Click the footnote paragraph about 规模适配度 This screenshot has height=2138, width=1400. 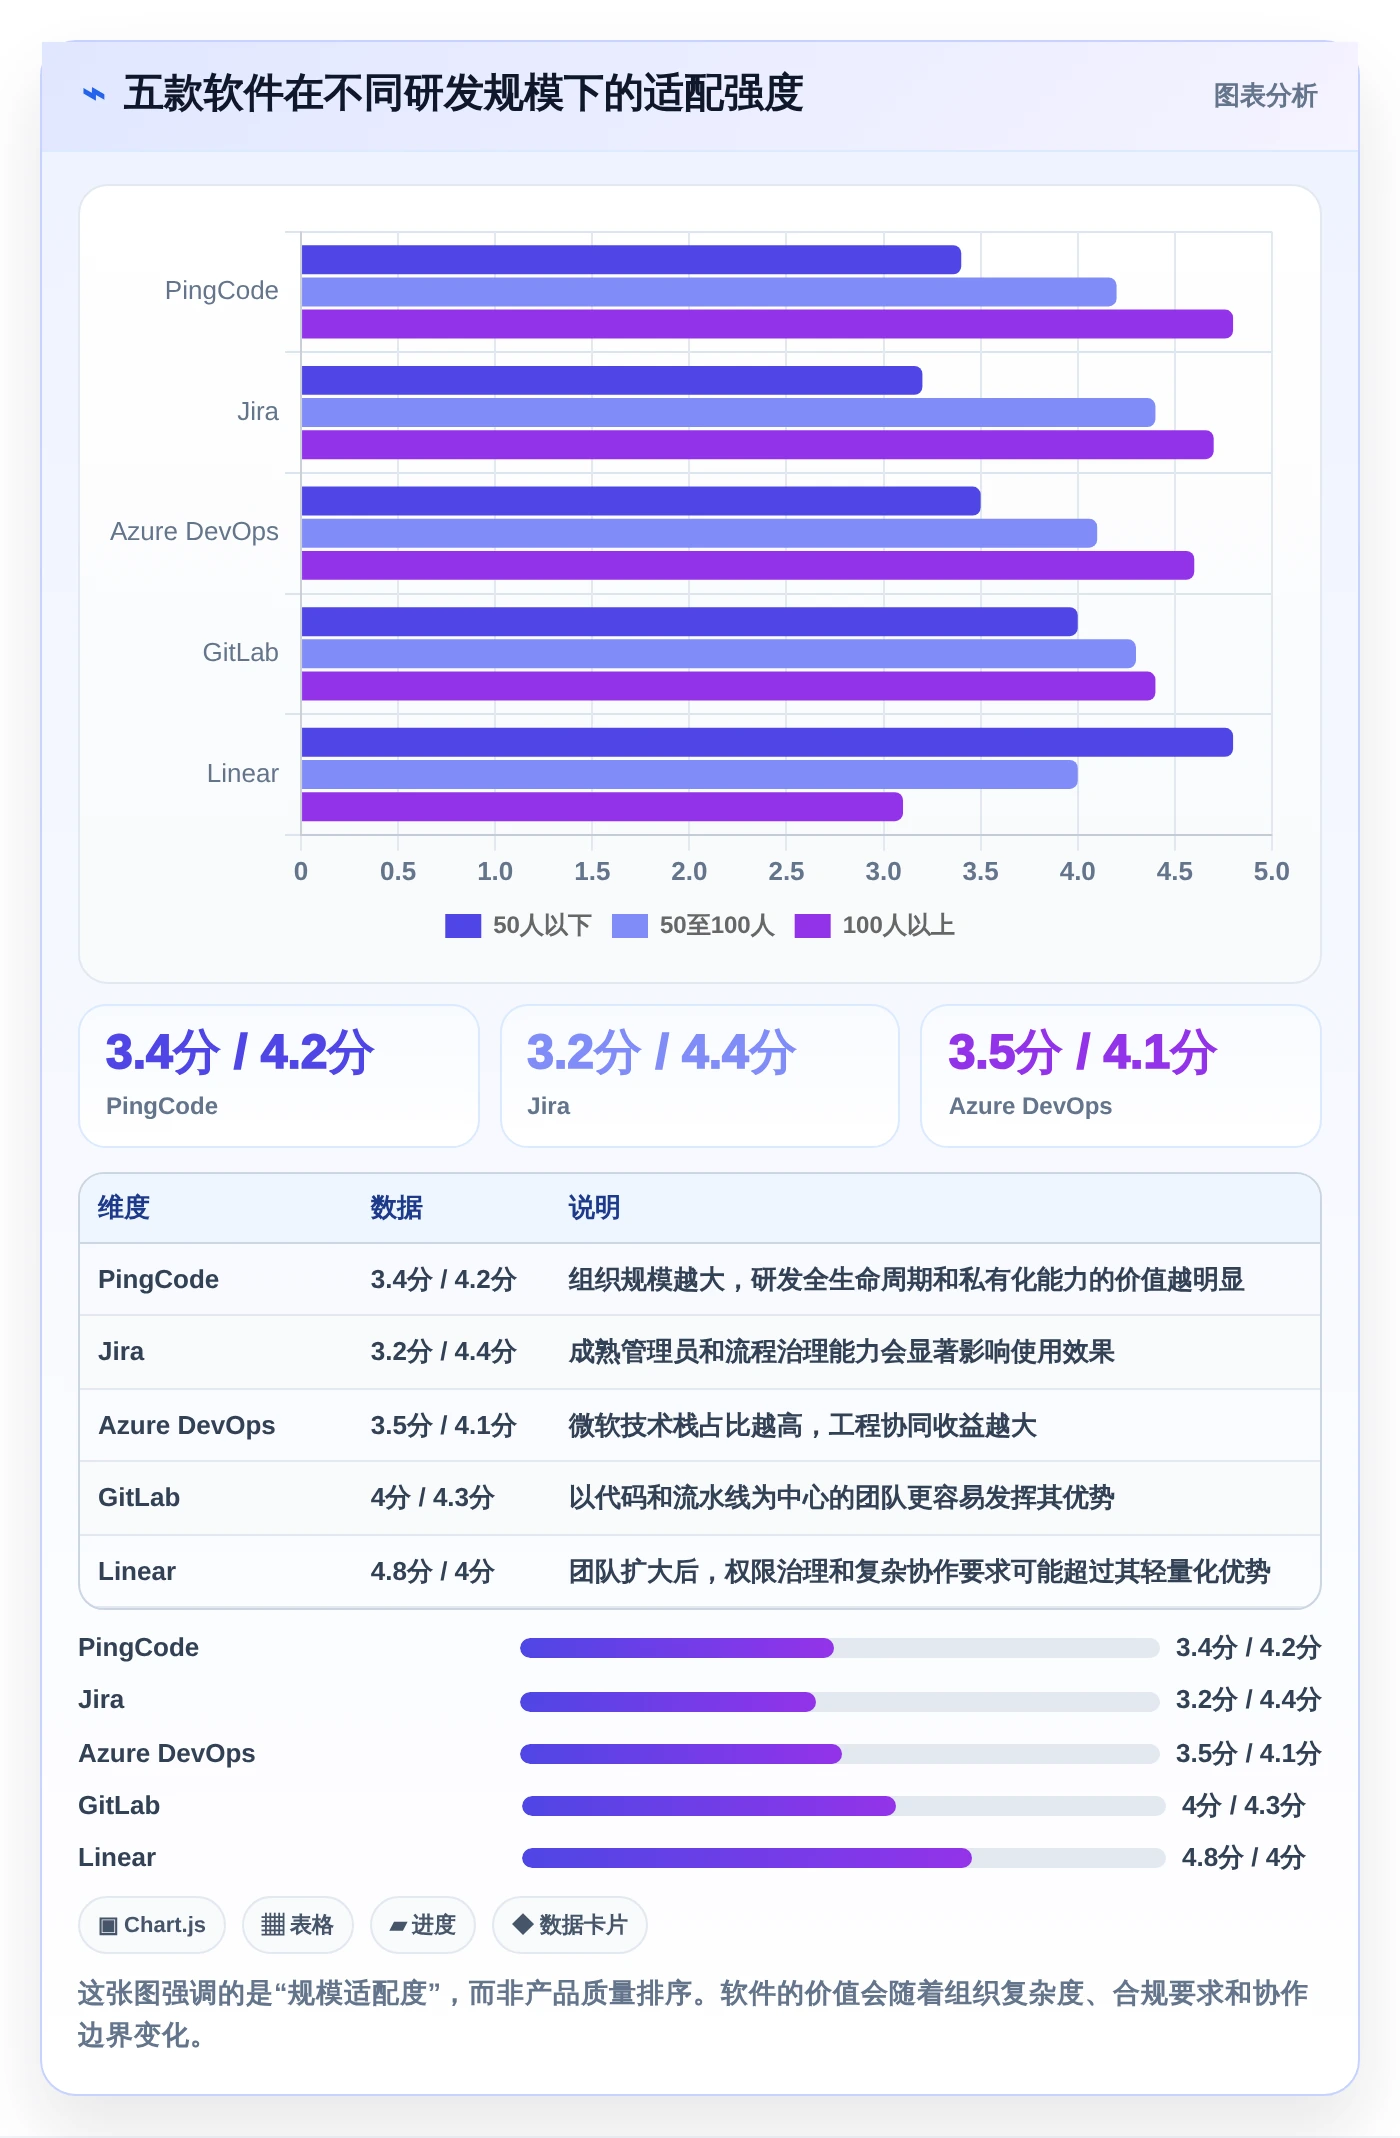693,2014
